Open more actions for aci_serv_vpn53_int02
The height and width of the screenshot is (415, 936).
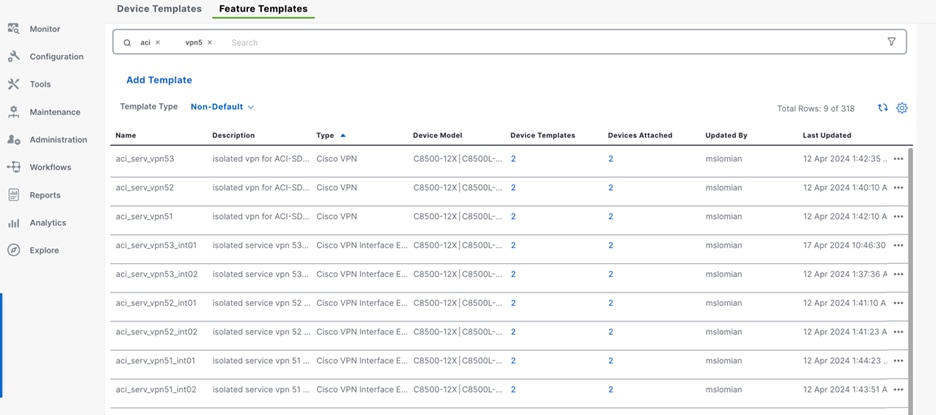(898, 274)
